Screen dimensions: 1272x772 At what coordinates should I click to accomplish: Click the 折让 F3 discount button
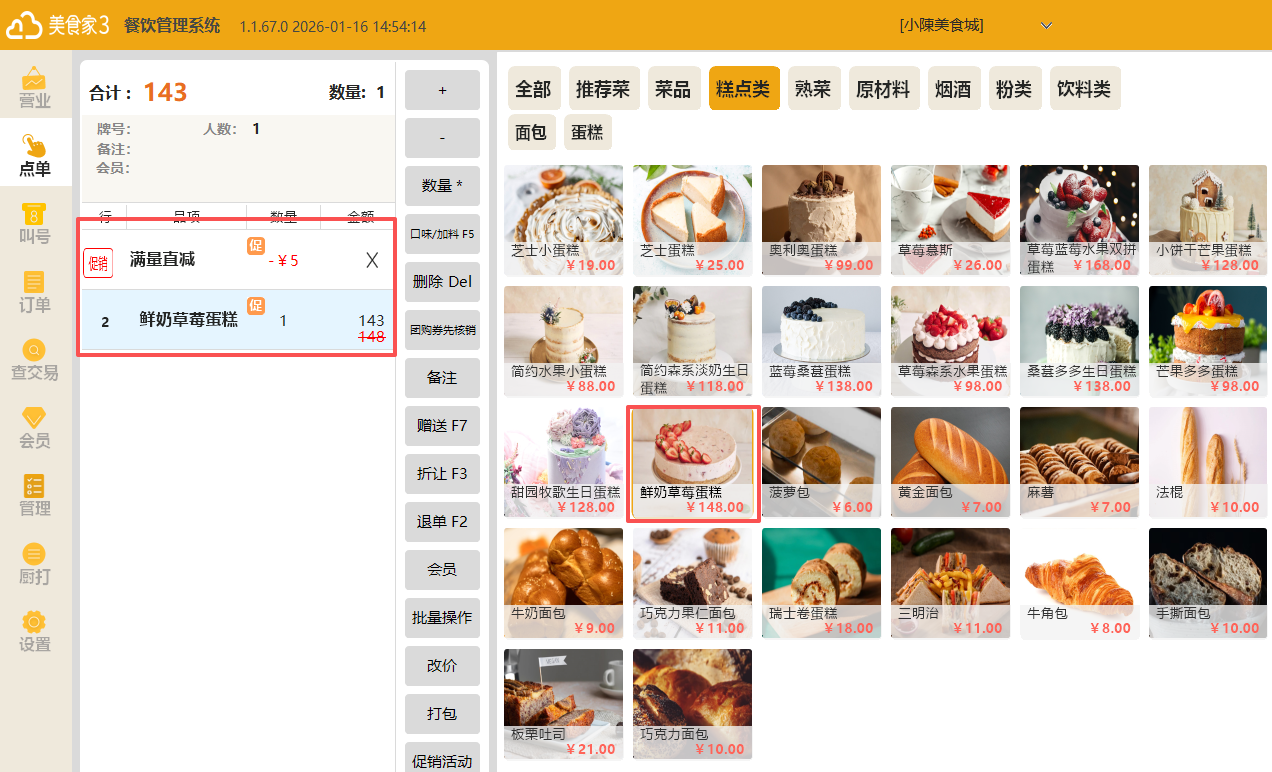pyautogui.click(x=442, y=474)
